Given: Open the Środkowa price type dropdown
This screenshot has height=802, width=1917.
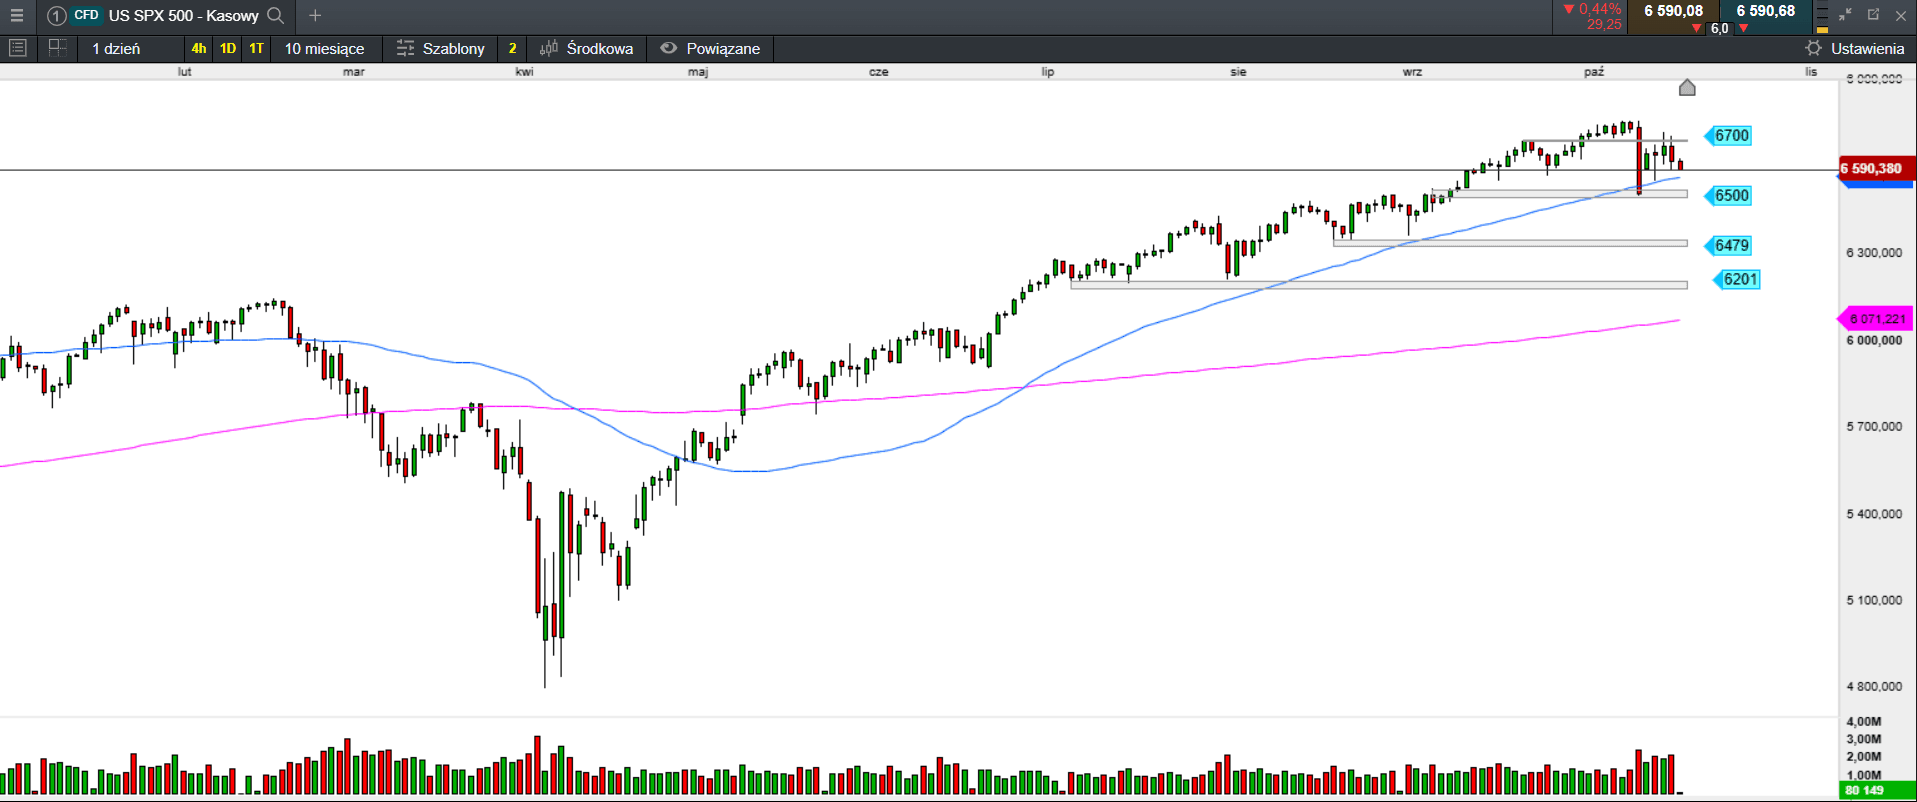Looking at the screenshot, I should 587,48.
